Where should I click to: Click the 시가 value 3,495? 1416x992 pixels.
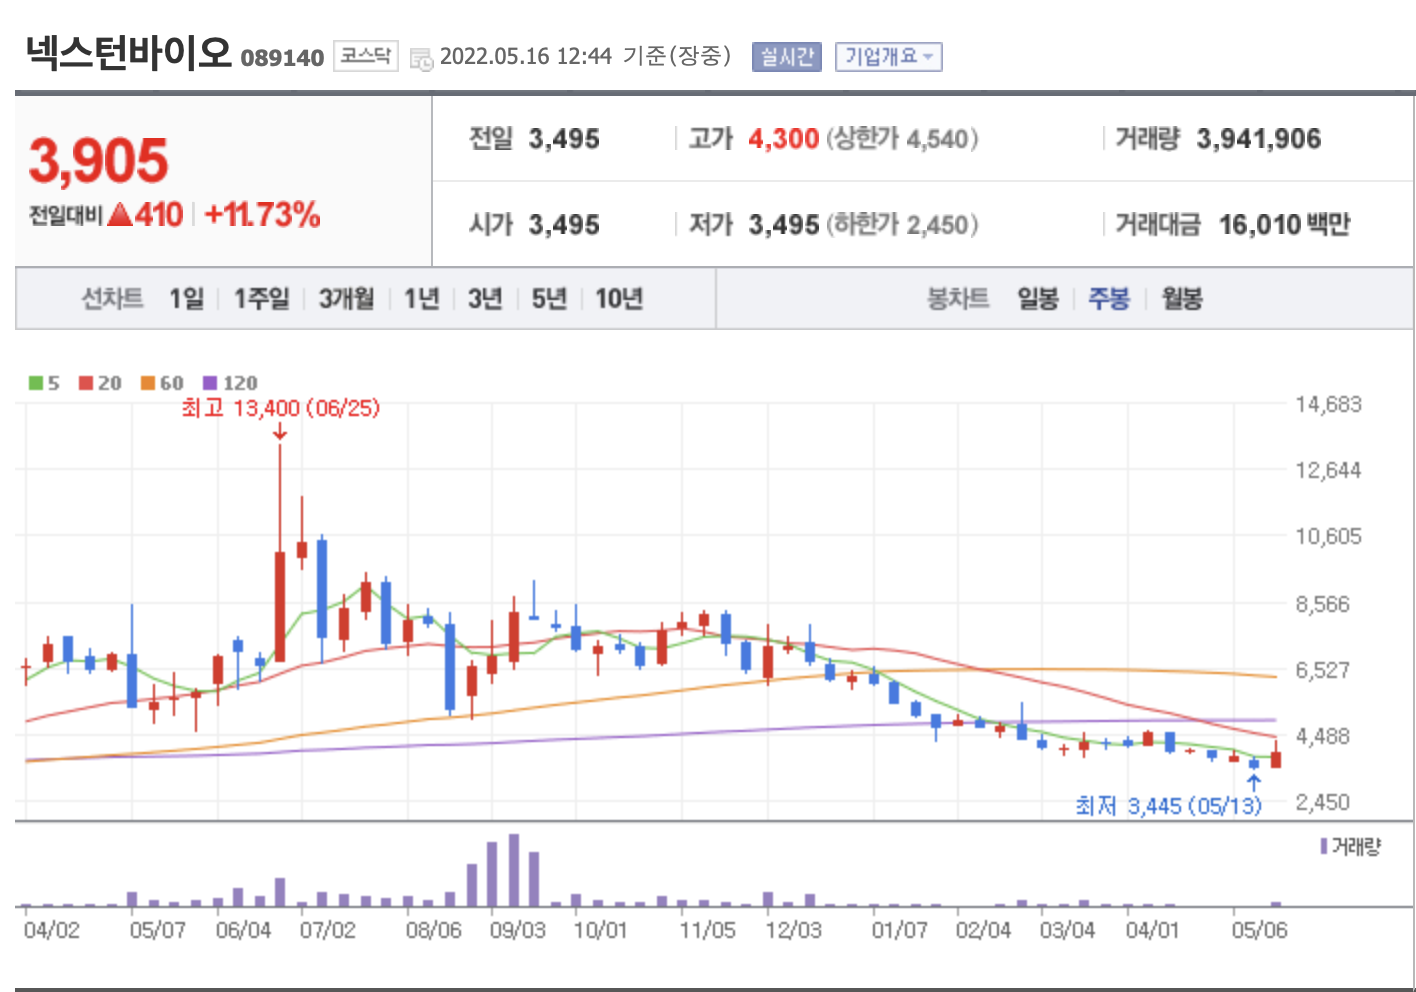pos(564,225)
